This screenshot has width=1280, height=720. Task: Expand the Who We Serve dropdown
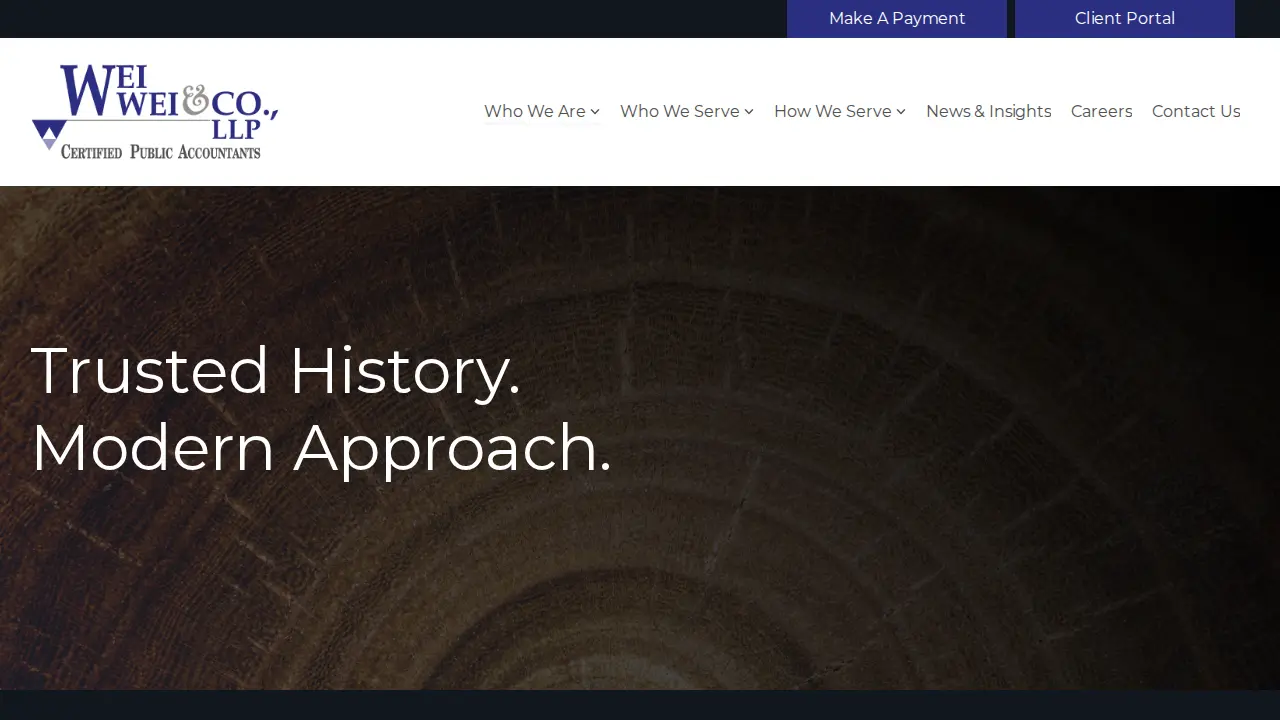point(687,111)
